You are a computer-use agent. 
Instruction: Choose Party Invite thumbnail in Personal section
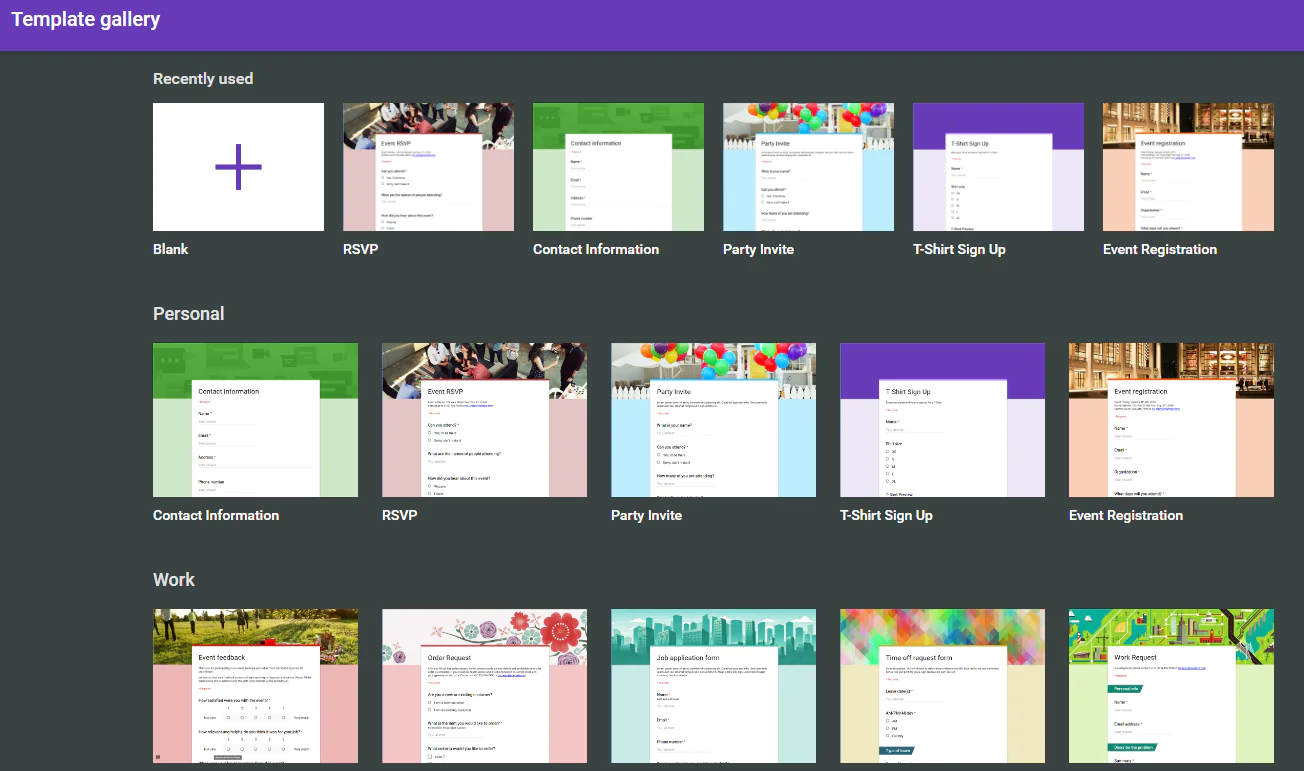coord(713,420)
